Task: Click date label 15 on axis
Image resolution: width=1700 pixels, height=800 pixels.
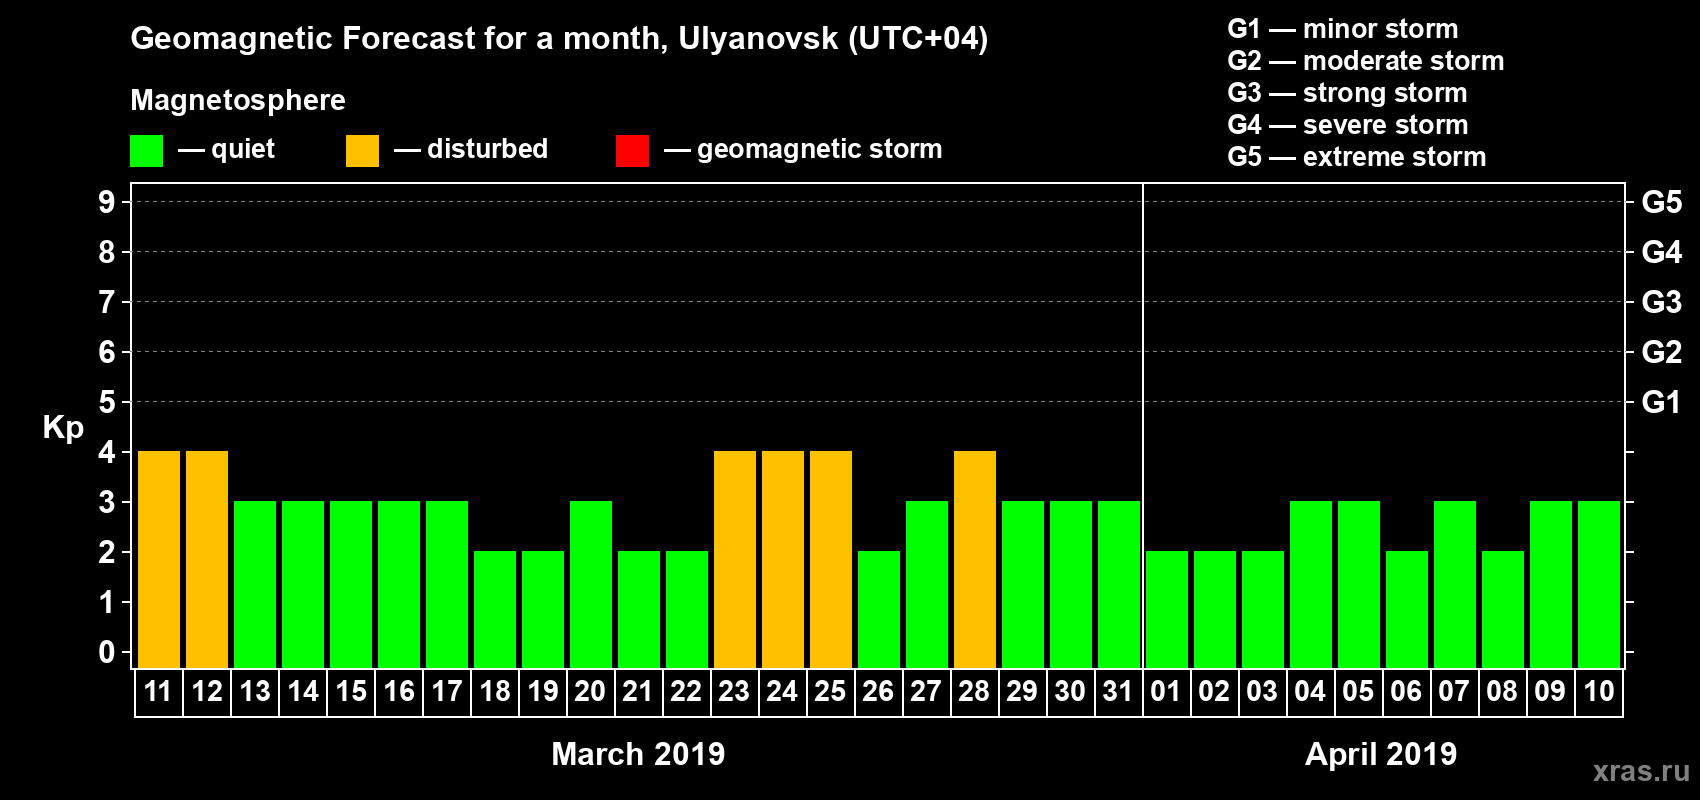Action: pos(351,691)
